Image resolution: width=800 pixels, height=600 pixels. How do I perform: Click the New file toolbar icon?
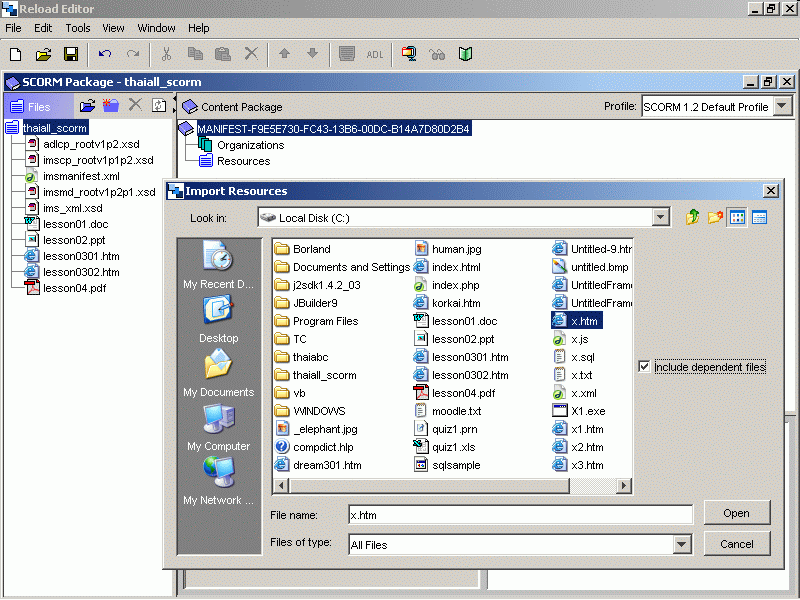click(x=16, y=54)
